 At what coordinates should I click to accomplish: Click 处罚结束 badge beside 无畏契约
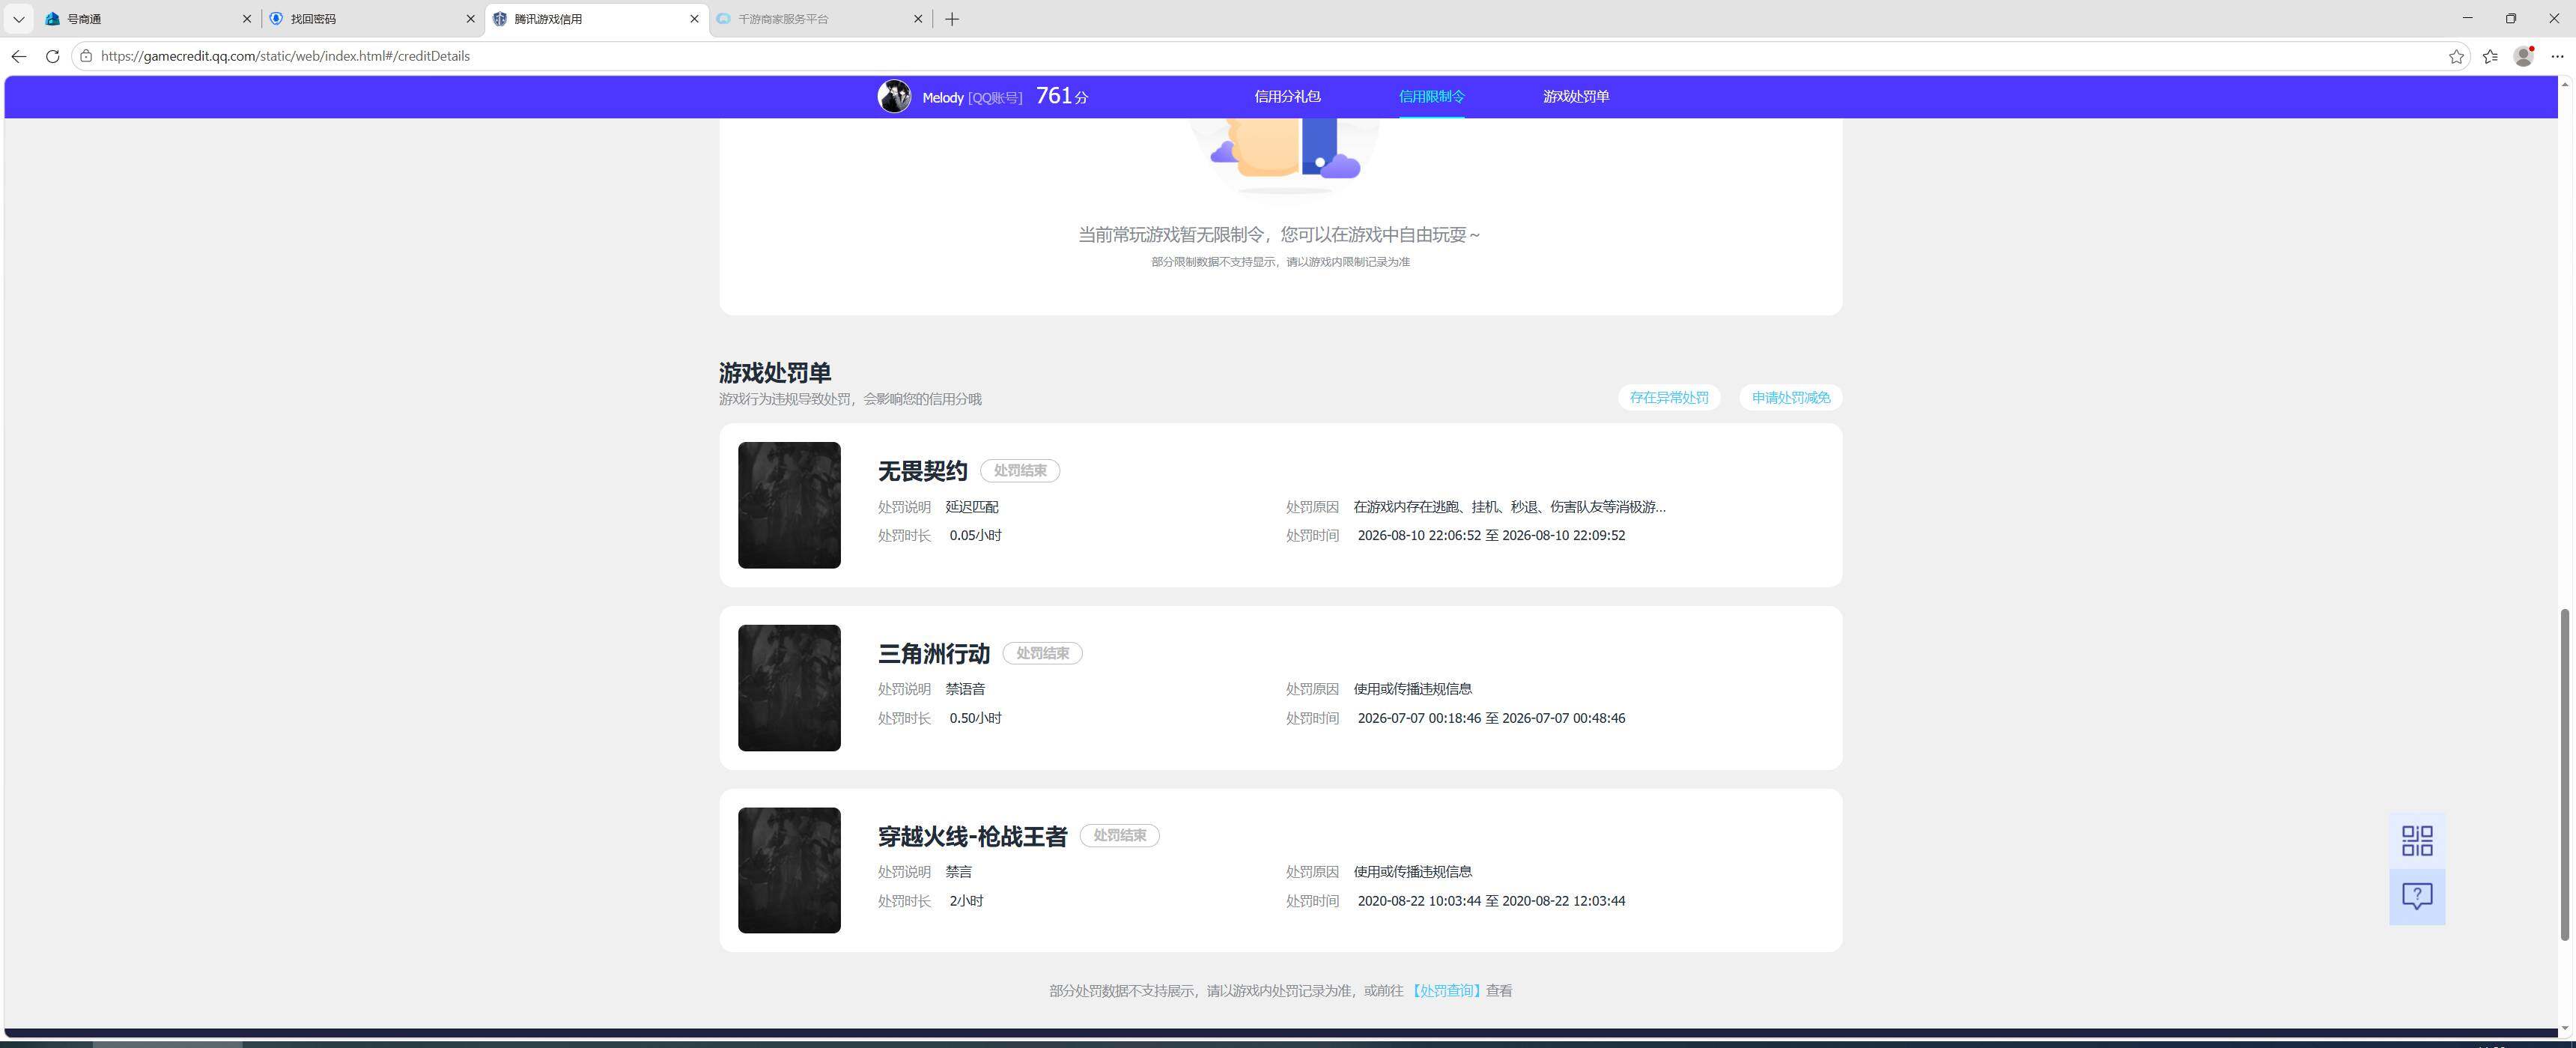coord(1020,470)
